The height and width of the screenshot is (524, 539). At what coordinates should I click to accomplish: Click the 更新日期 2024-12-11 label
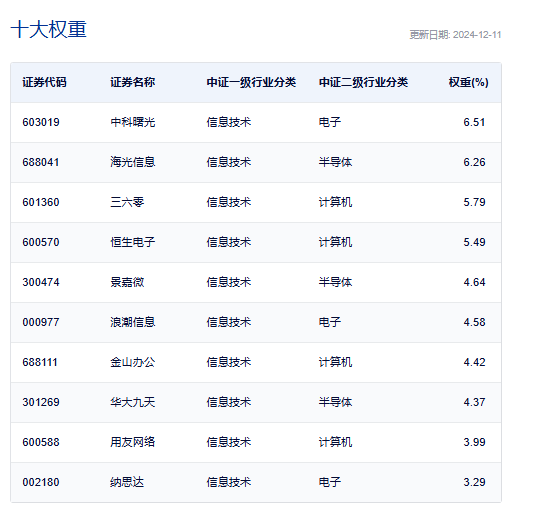(455, 35)
